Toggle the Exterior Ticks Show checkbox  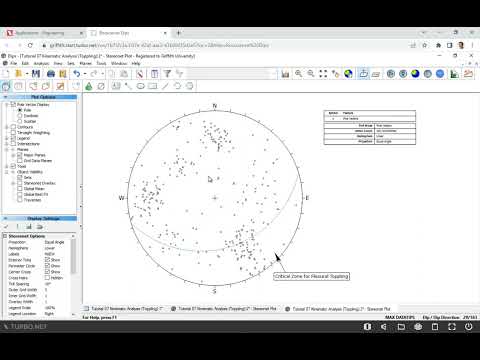pyautogui.click(x=47, y=259)
